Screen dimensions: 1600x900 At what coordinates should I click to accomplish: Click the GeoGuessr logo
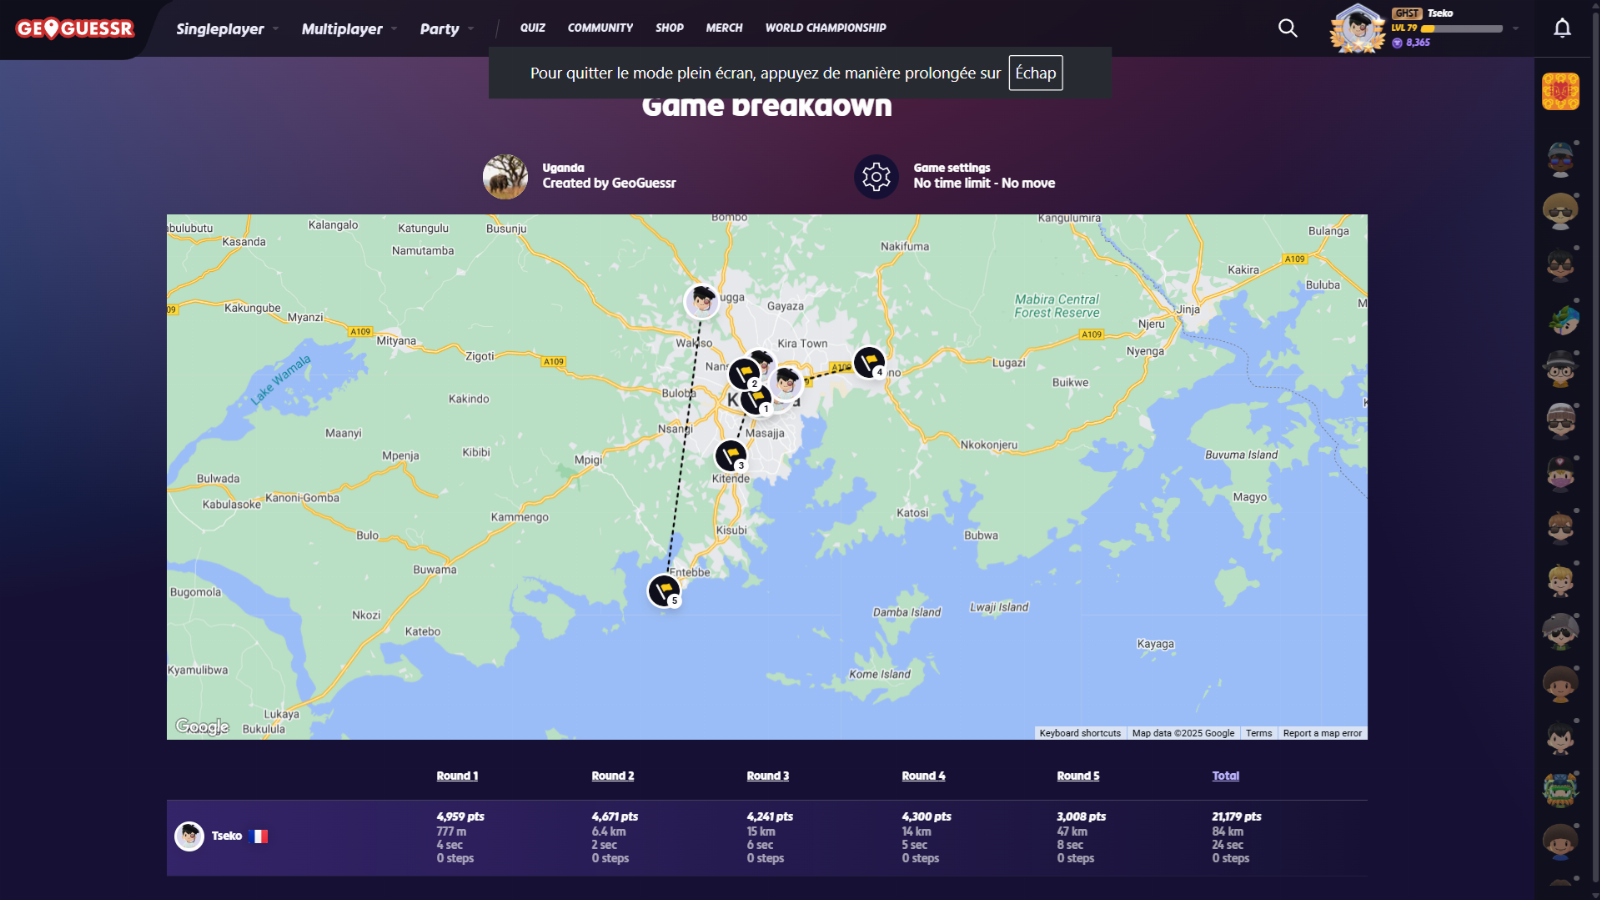coord(75,29)
